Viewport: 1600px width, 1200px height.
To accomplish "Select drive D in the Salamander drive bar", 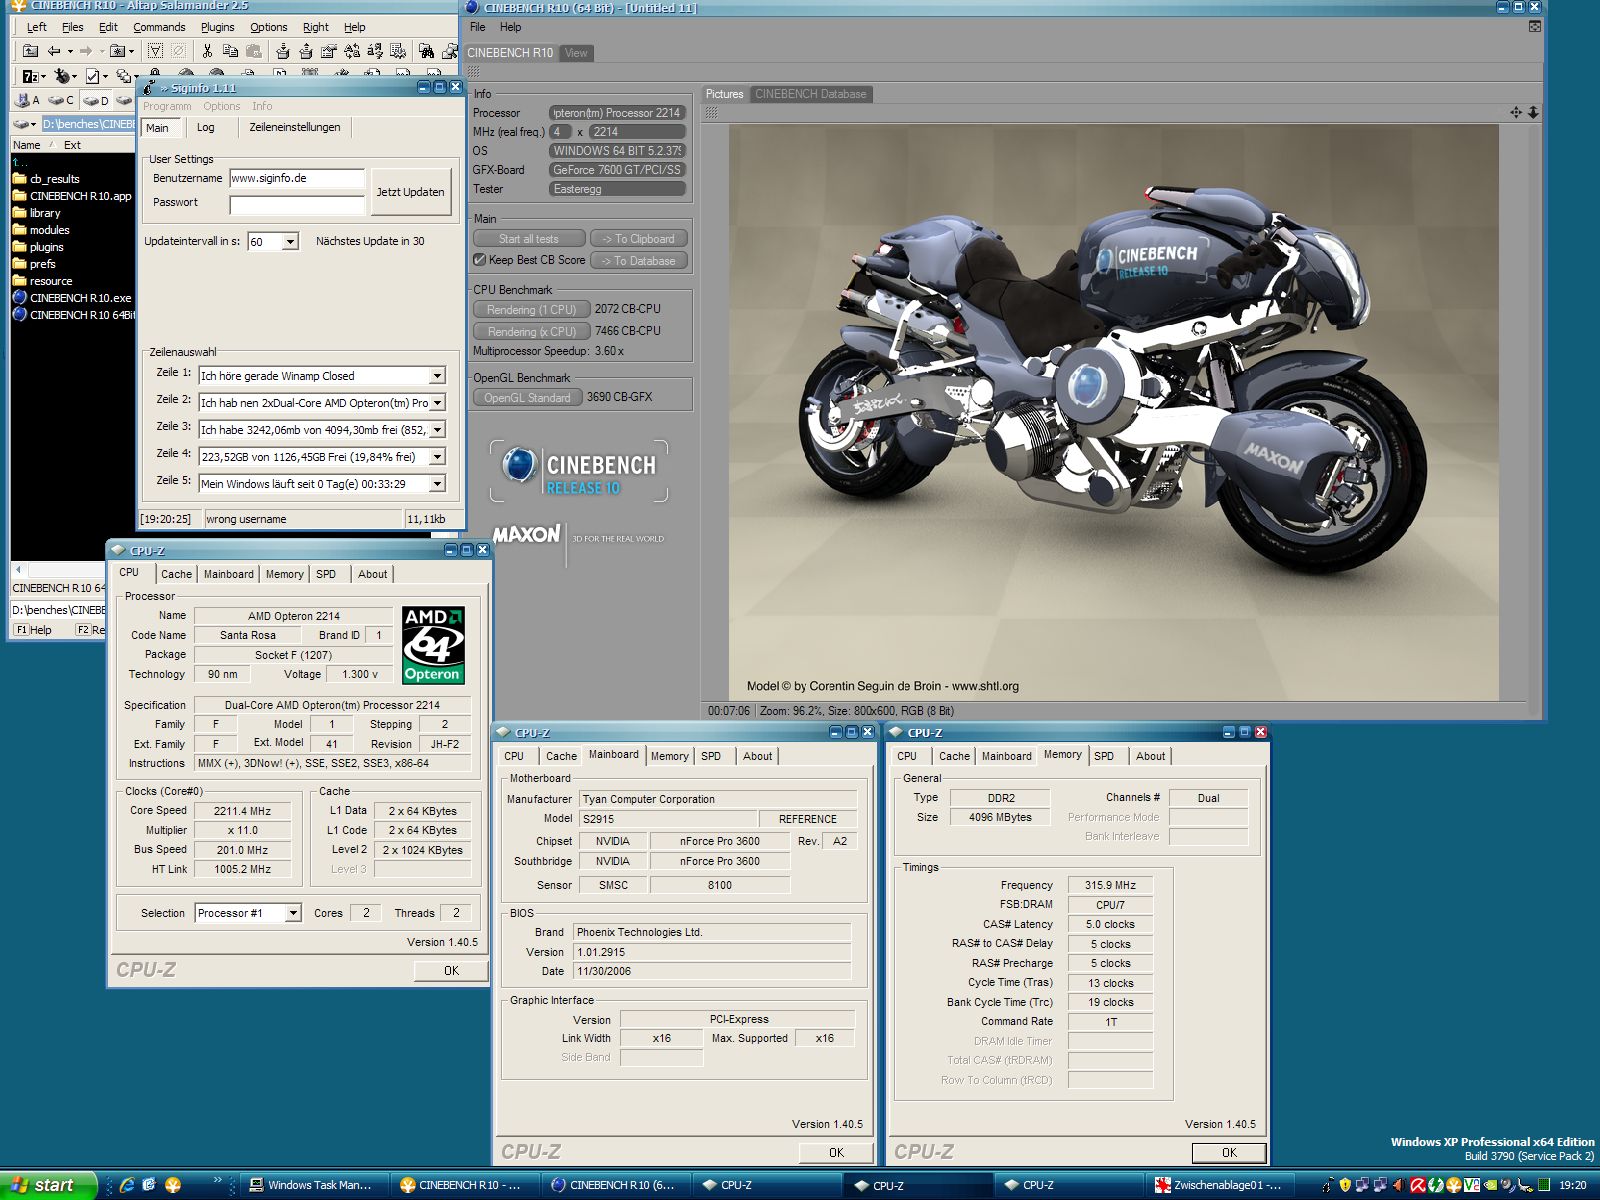I will pos(96,100).
